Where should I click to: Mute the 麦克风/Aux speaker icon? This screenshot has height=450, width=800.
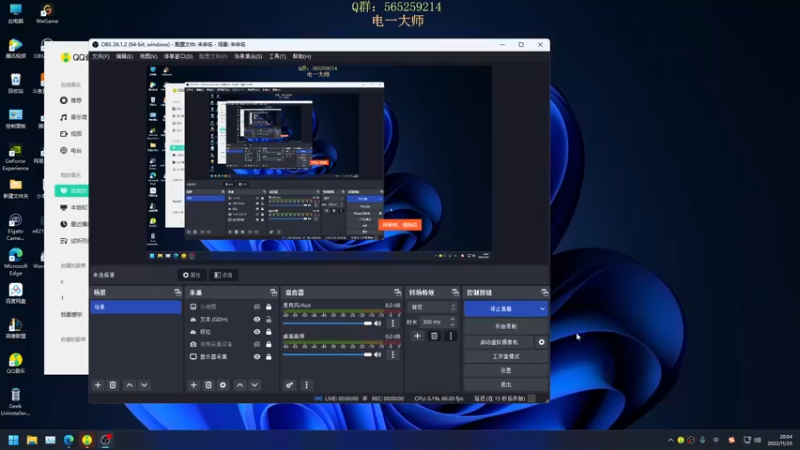tap(378, 323)
